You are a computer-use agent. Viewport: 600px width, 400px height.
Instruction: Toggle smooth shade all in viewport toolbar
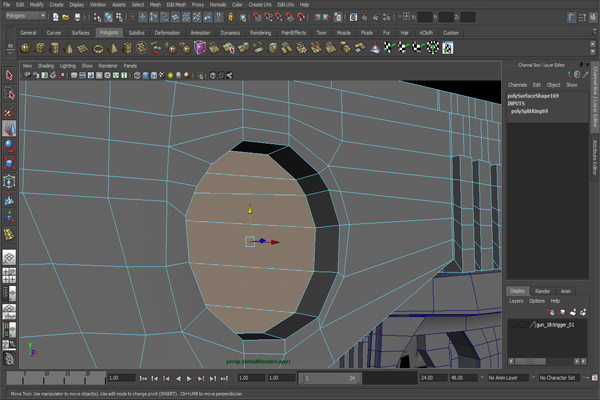click(145, 75)
